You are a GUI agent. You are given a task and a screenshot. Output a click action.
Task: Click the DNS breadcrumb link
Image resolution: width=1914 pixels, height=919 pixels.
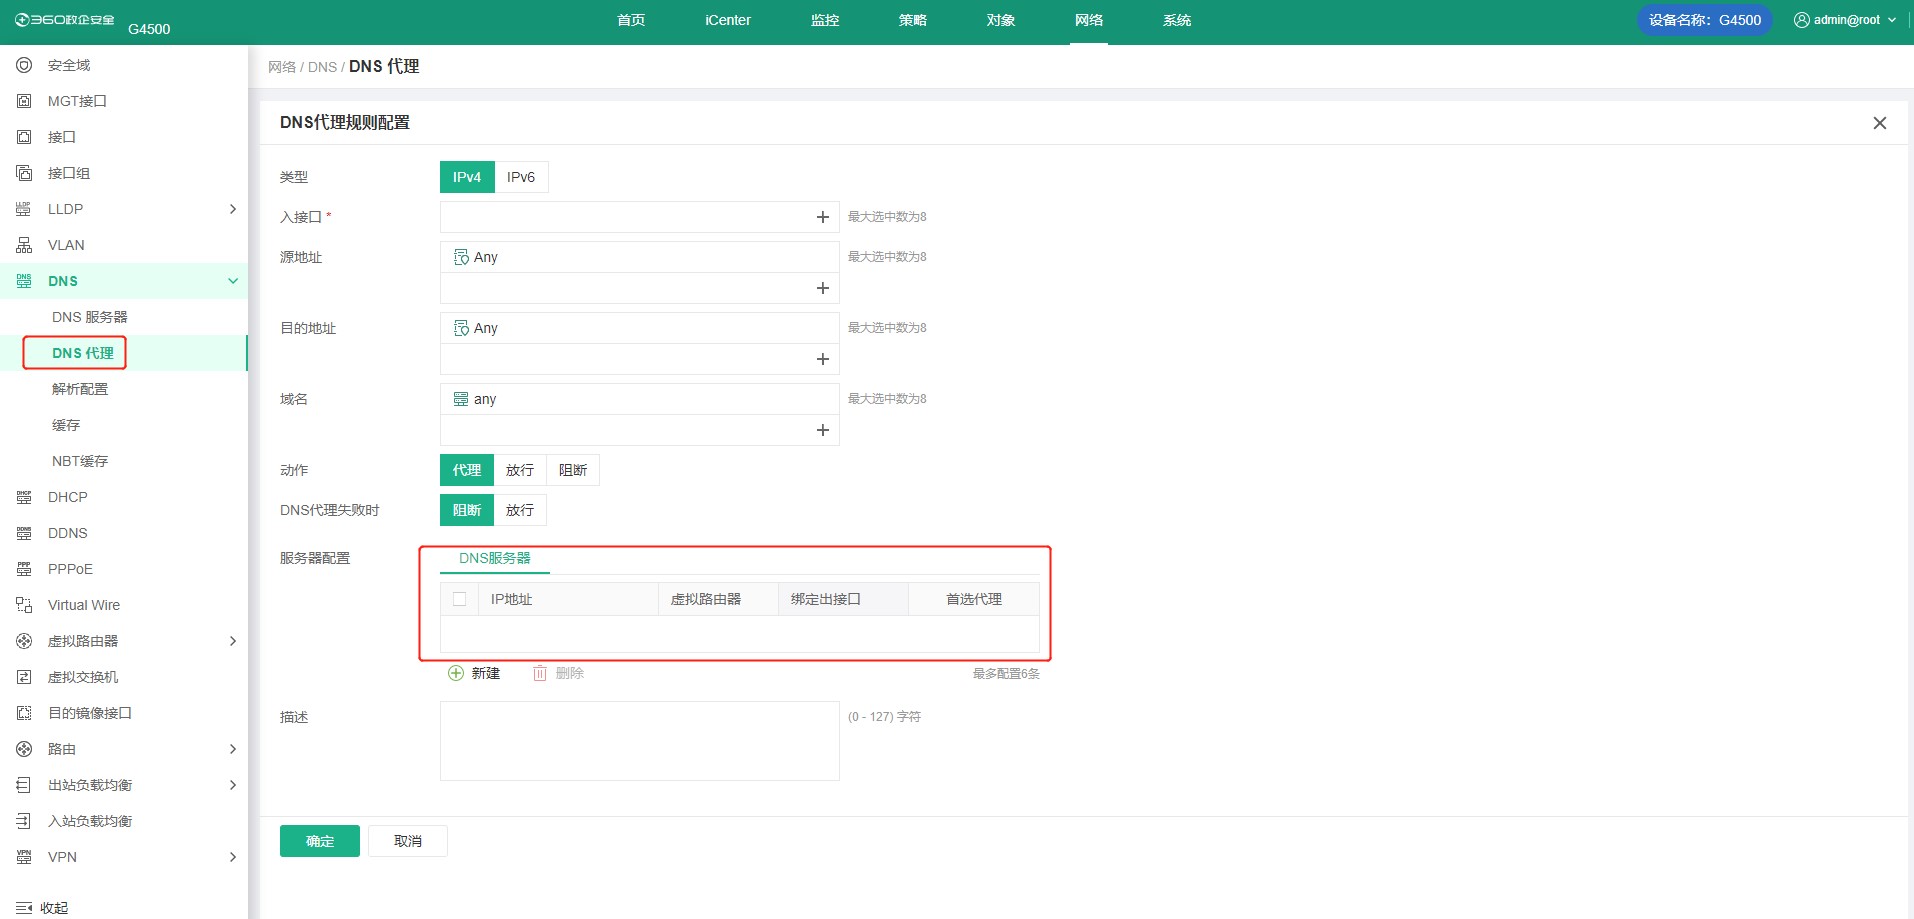click(322, 67)
